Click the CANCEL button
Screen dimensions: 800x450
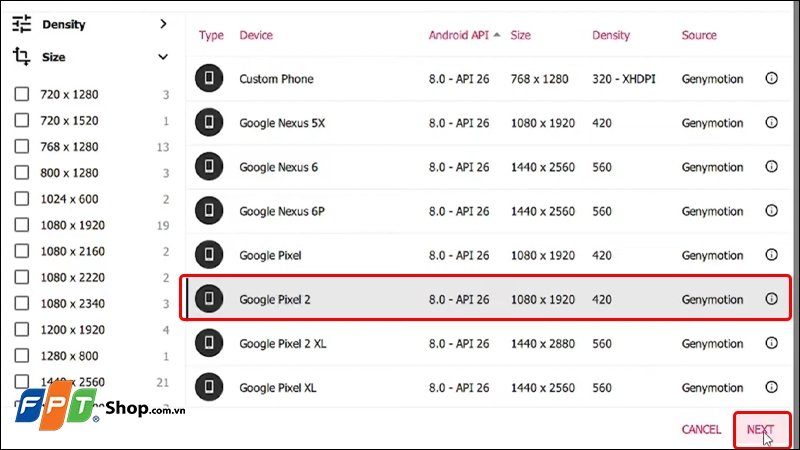(x=702, y=430)
